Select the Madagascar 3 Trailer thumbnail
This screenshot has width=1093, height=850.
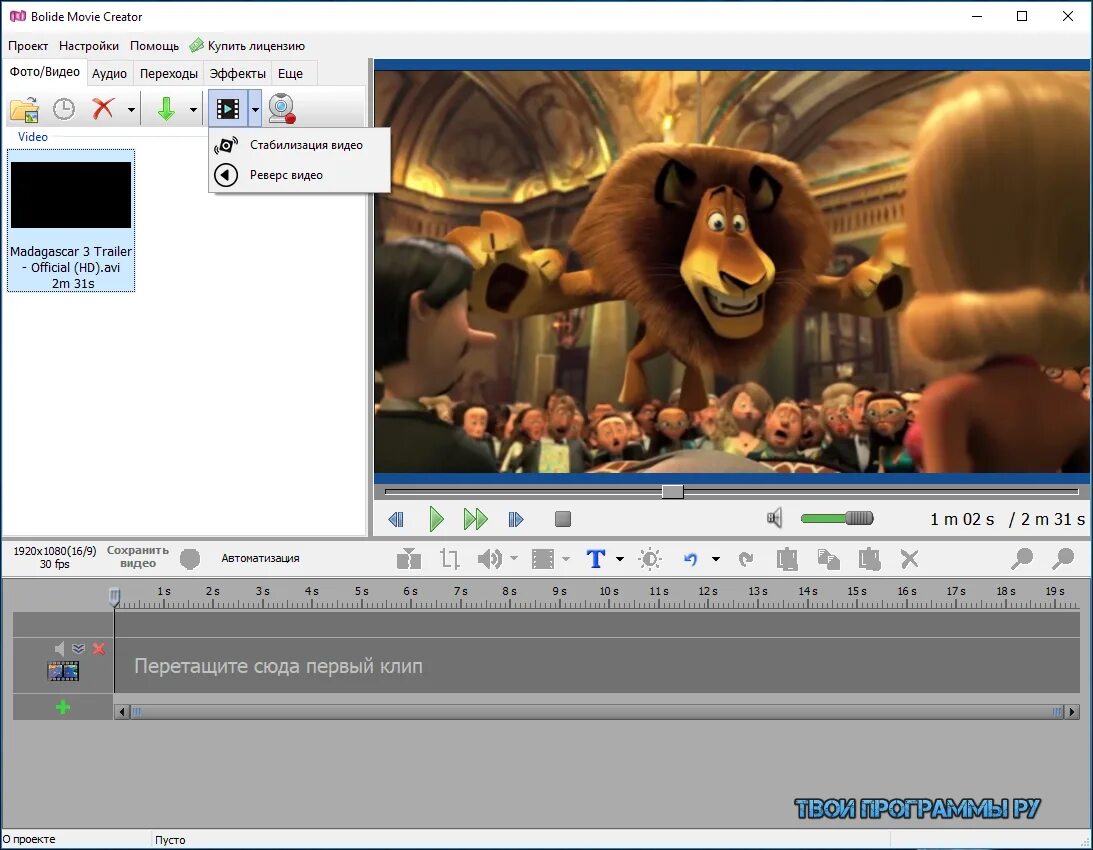pos(70,194)
